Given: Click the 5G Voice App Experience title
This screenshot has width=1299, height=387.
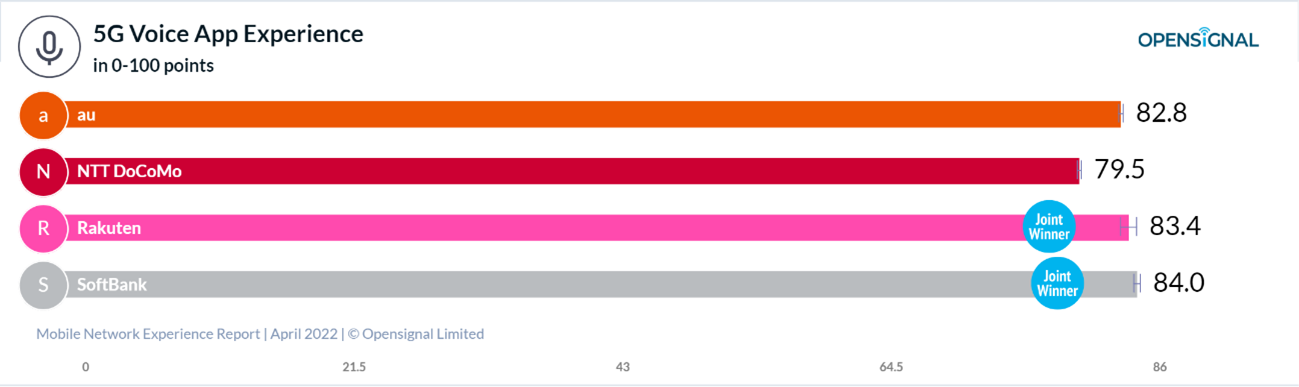Looking at the screenshot, I should tap(228, 34).
